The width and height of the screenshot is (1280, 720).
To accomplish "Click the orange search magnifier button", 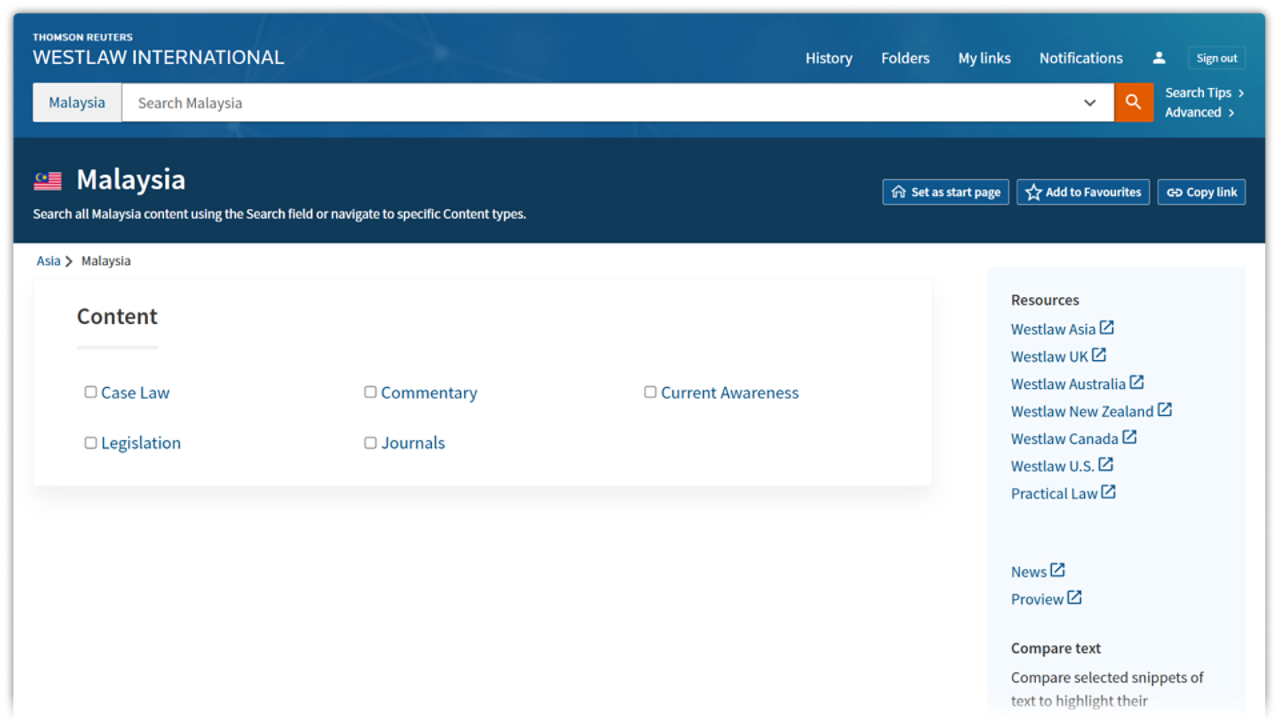I will tap(1133, 102).
